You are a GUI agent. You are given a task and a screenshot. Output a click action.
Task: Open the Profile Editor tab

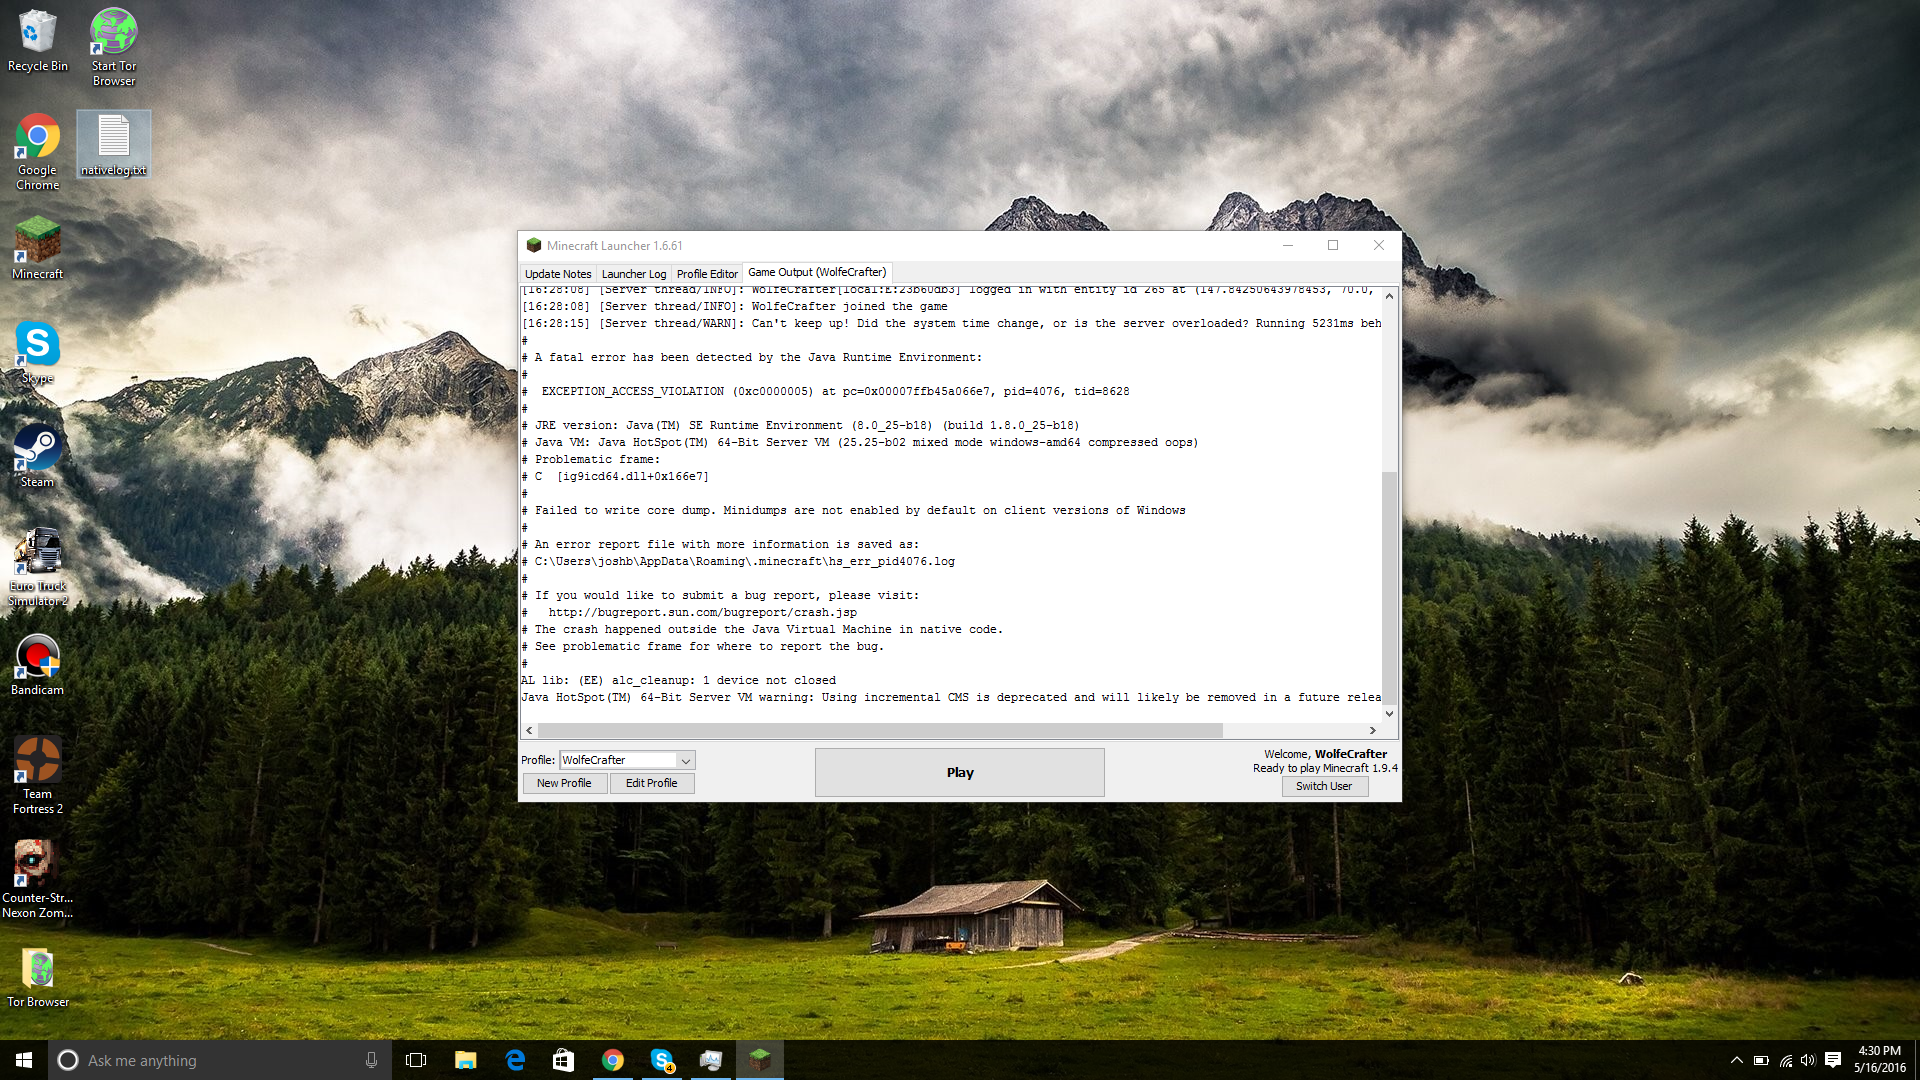[706, 274]
